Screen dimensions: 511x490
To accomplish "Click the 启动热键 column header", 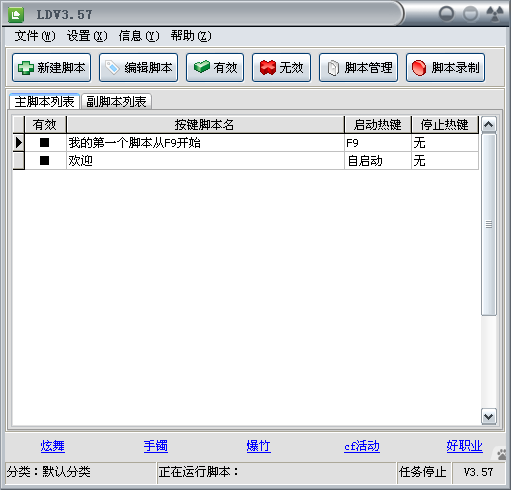I will coord(378,125).
